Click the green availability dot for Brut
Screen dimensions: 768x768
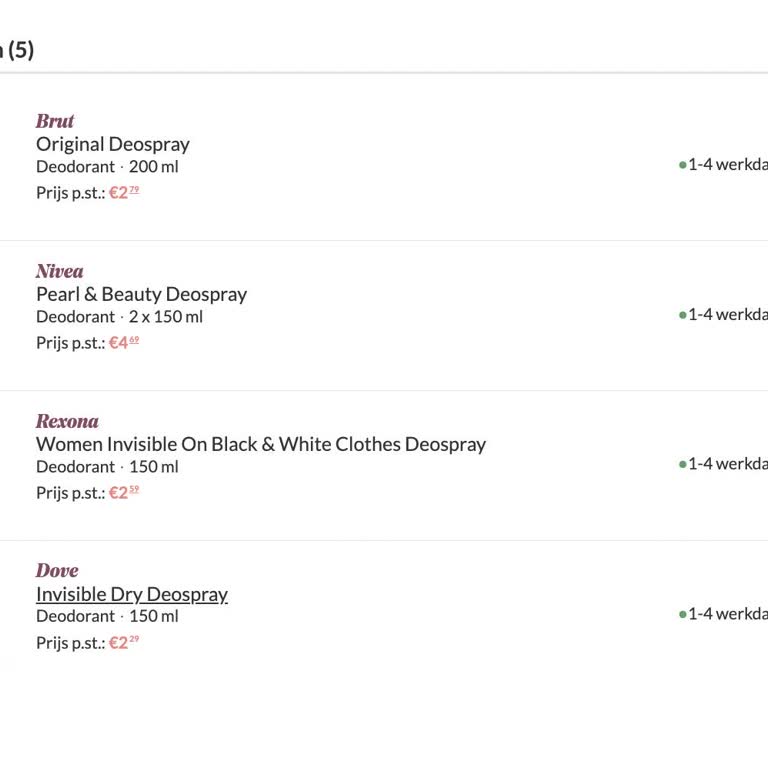point(682,165)
